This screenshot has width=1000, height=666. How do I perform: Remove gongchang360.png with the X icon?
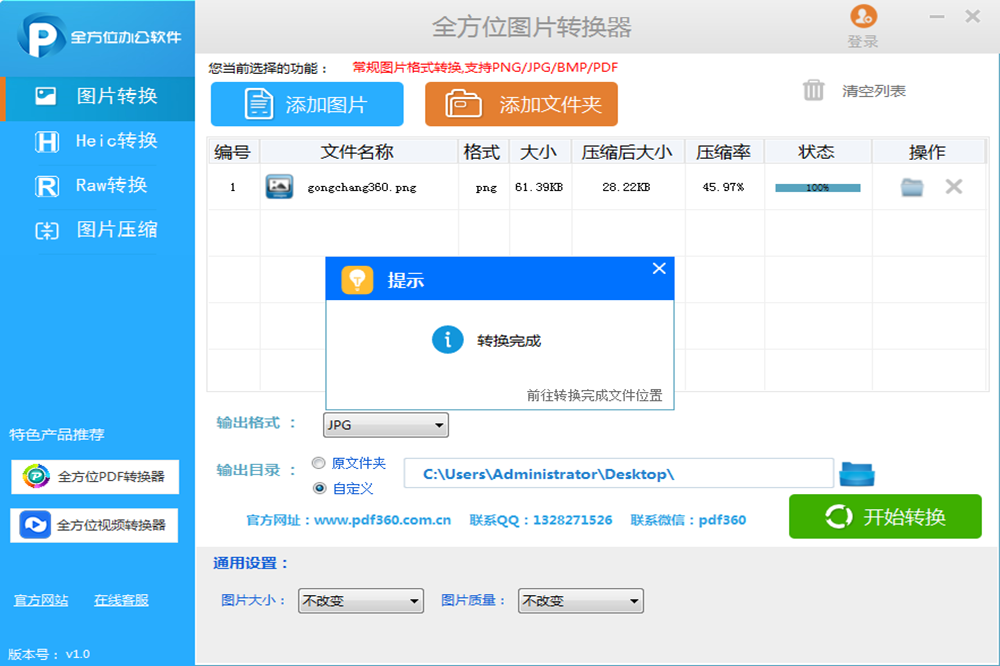[x=955, y=185]
